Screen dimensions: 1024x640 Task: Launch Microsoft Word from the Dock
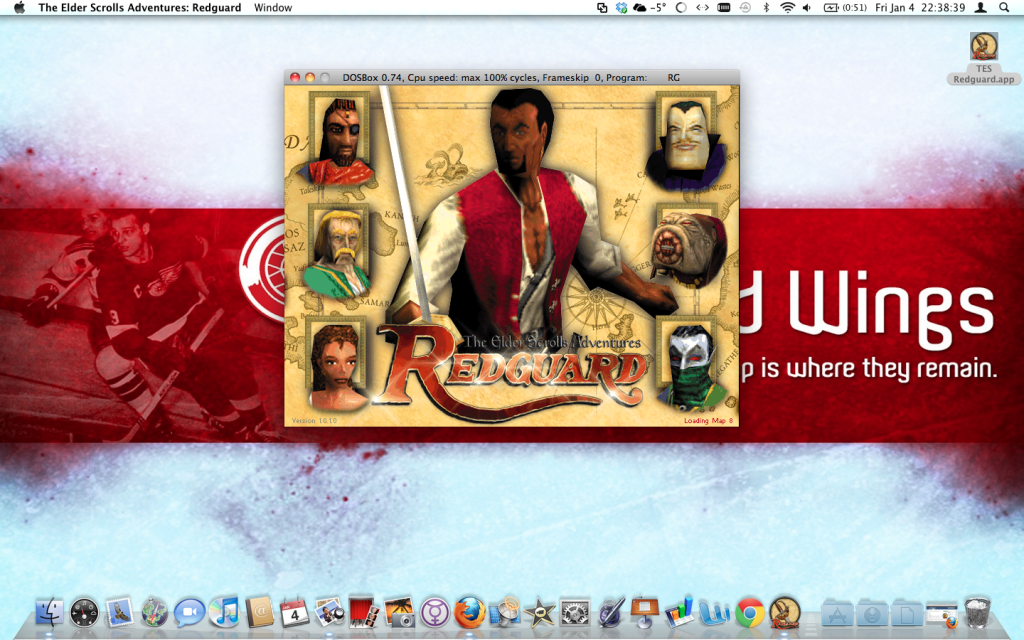pyautogui.click(x=715, y=613)
